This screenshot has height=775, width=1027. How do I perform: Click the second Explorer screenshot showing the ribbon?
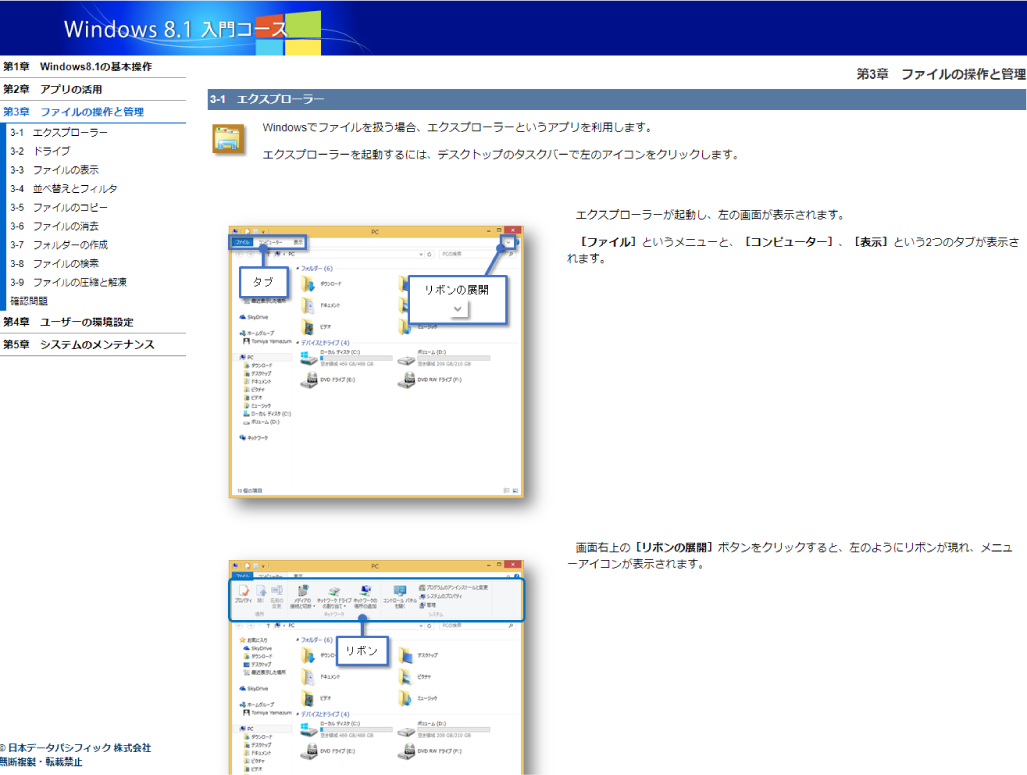point(376,668)
